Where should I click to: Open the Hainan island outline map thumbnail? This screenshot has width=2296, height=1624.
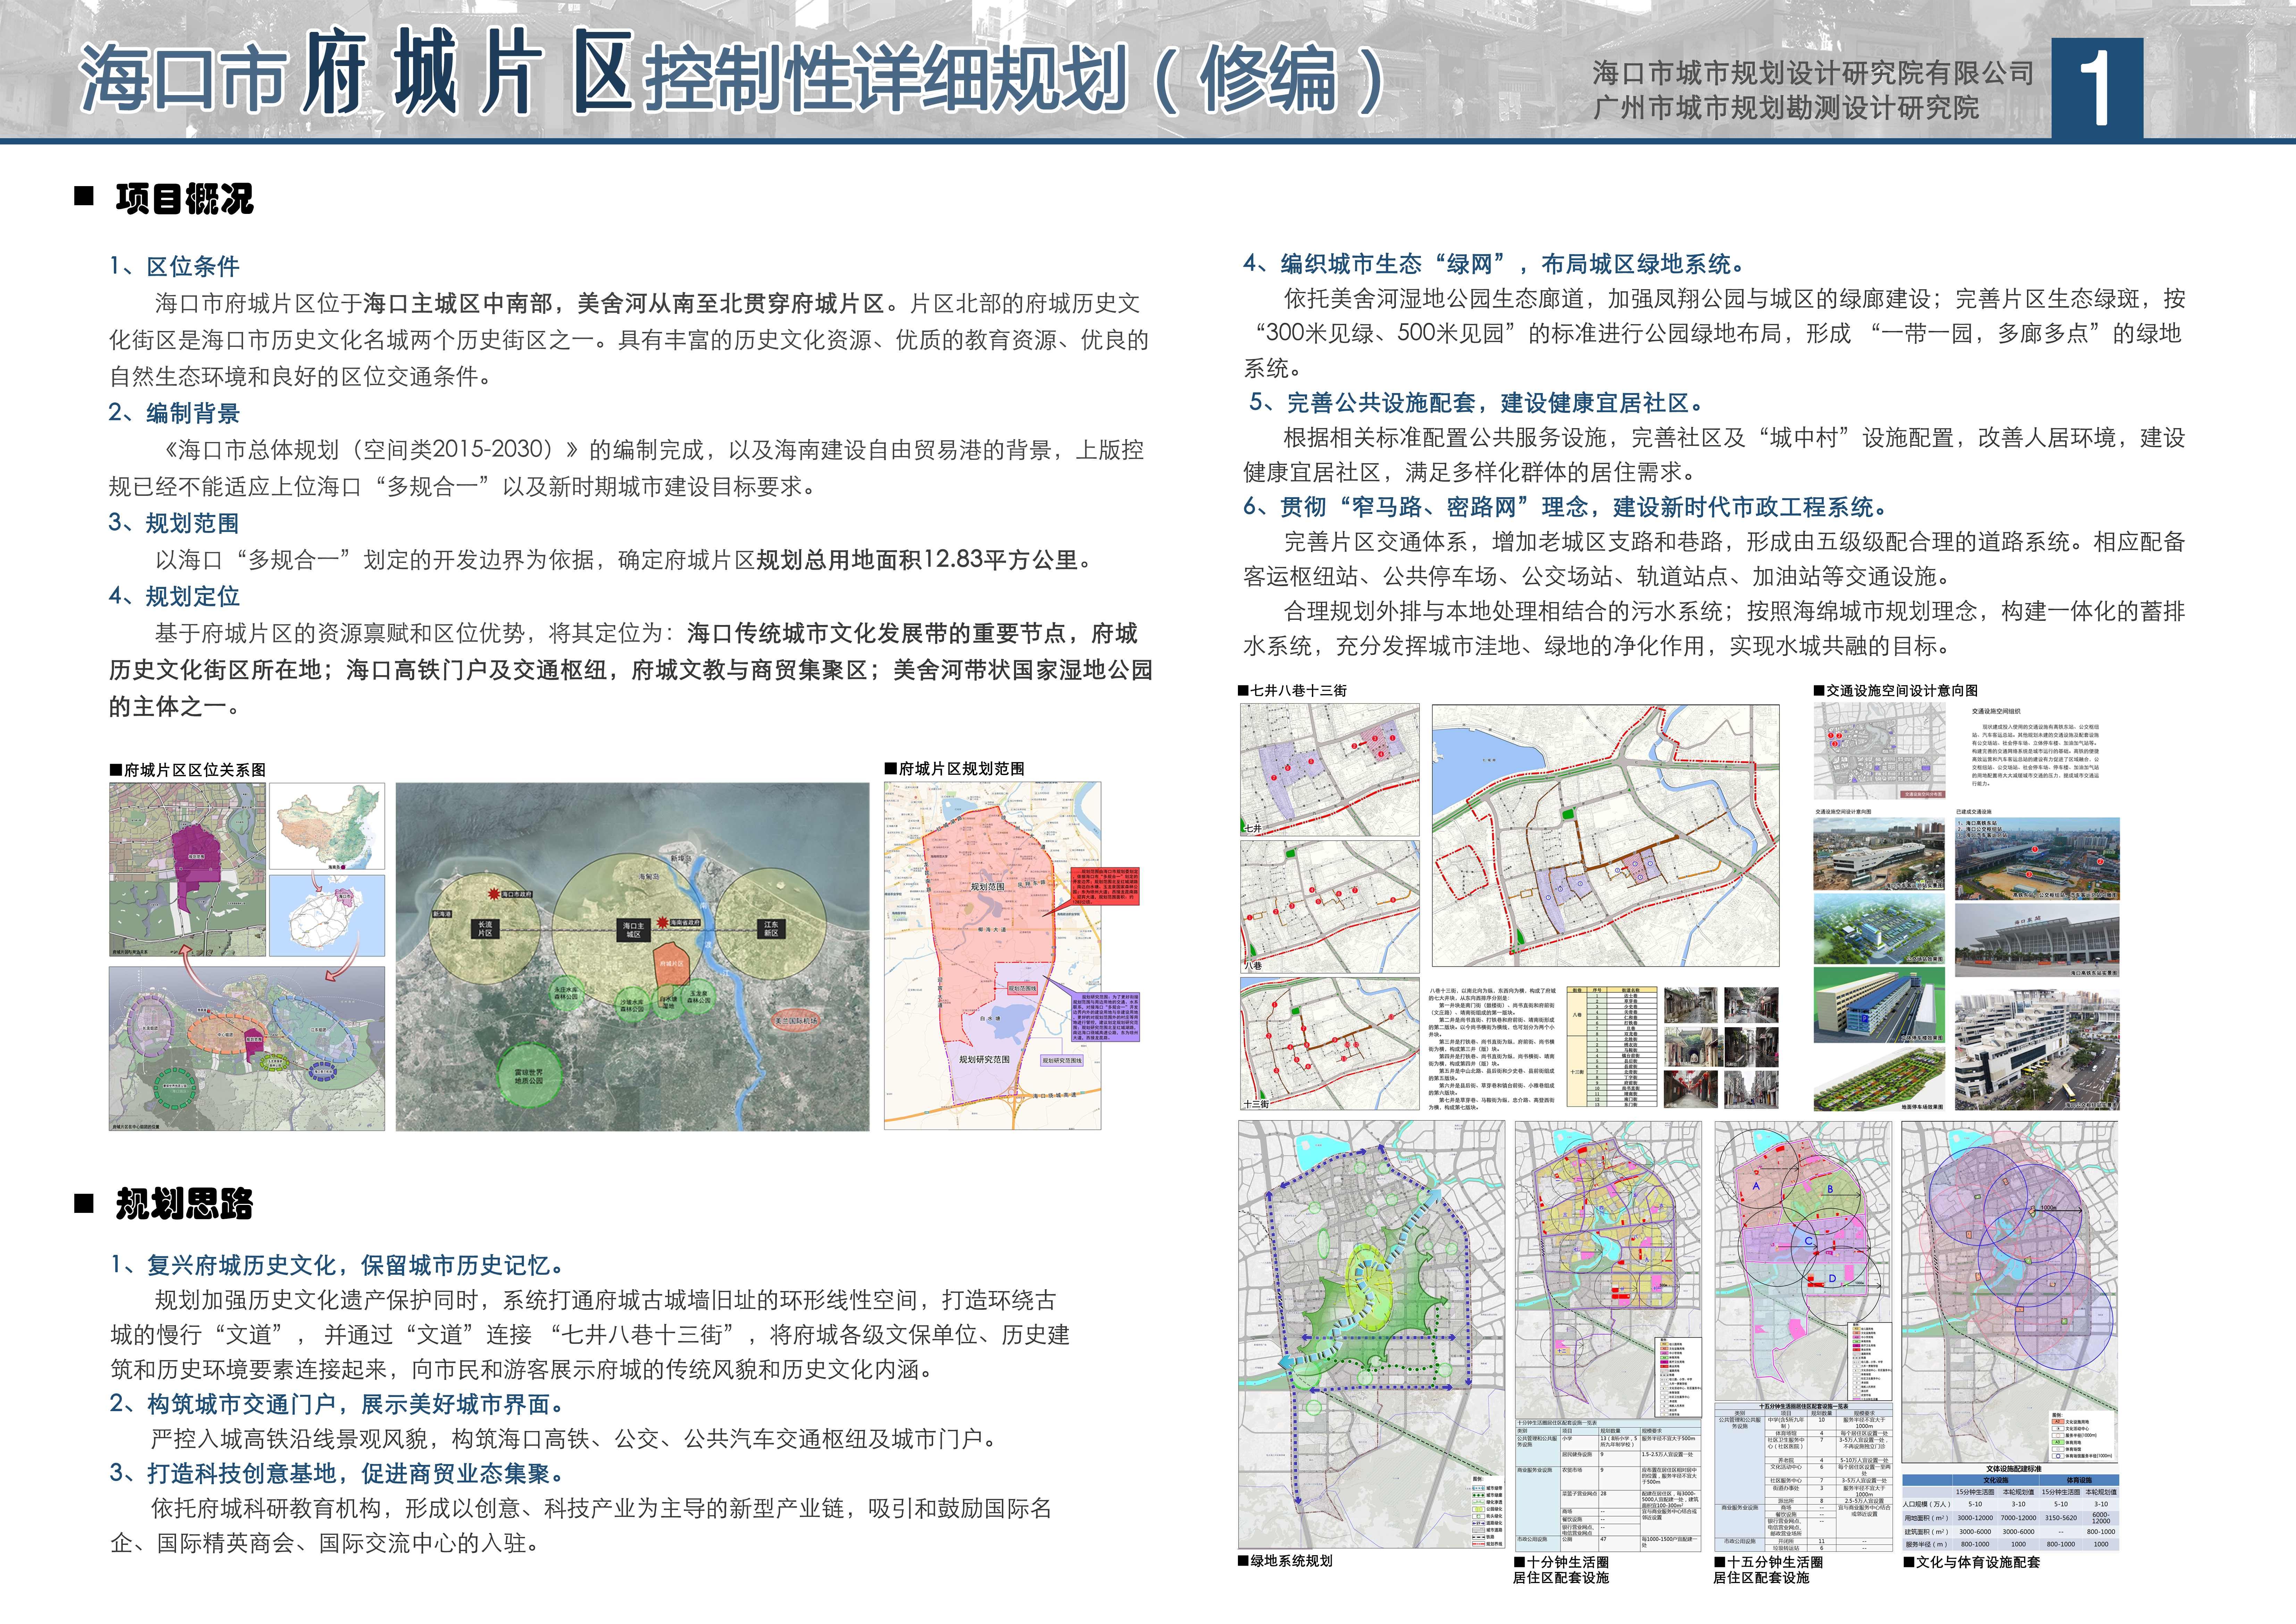click(327, 916)
